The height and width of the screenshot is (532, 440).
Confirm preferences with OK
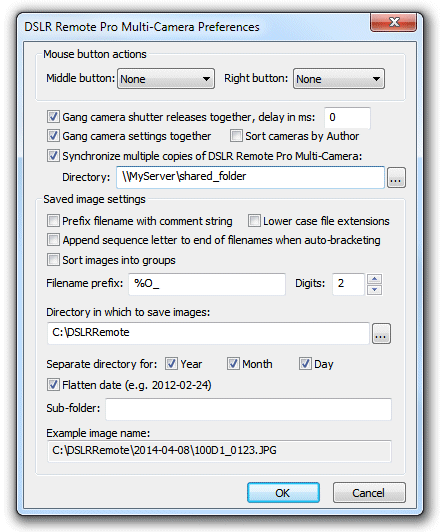pos(283,492)
